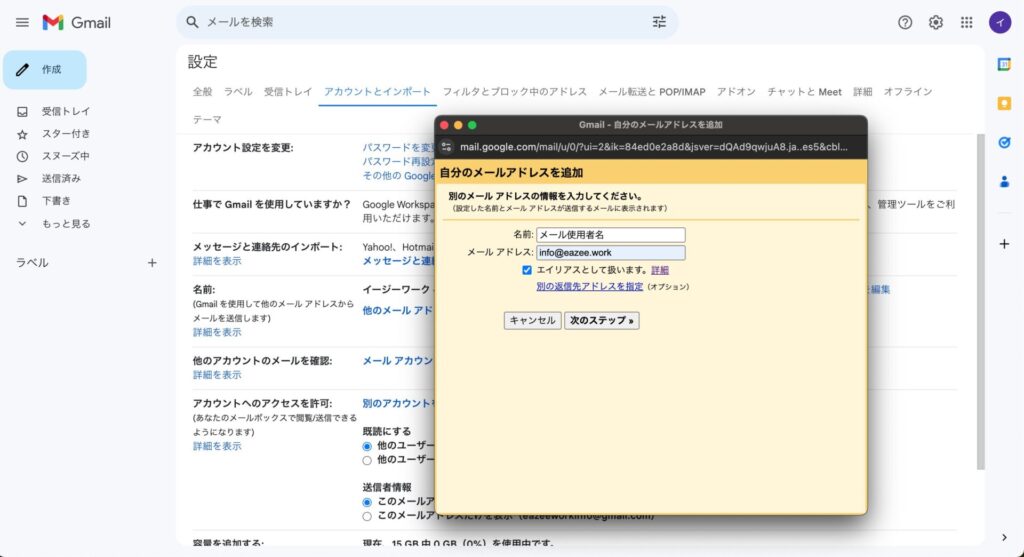The width and height of the screenshot is (1024, 557).
Task: Switch to メール転送と POP/IMAP tab
Action: tap(652, 91)
